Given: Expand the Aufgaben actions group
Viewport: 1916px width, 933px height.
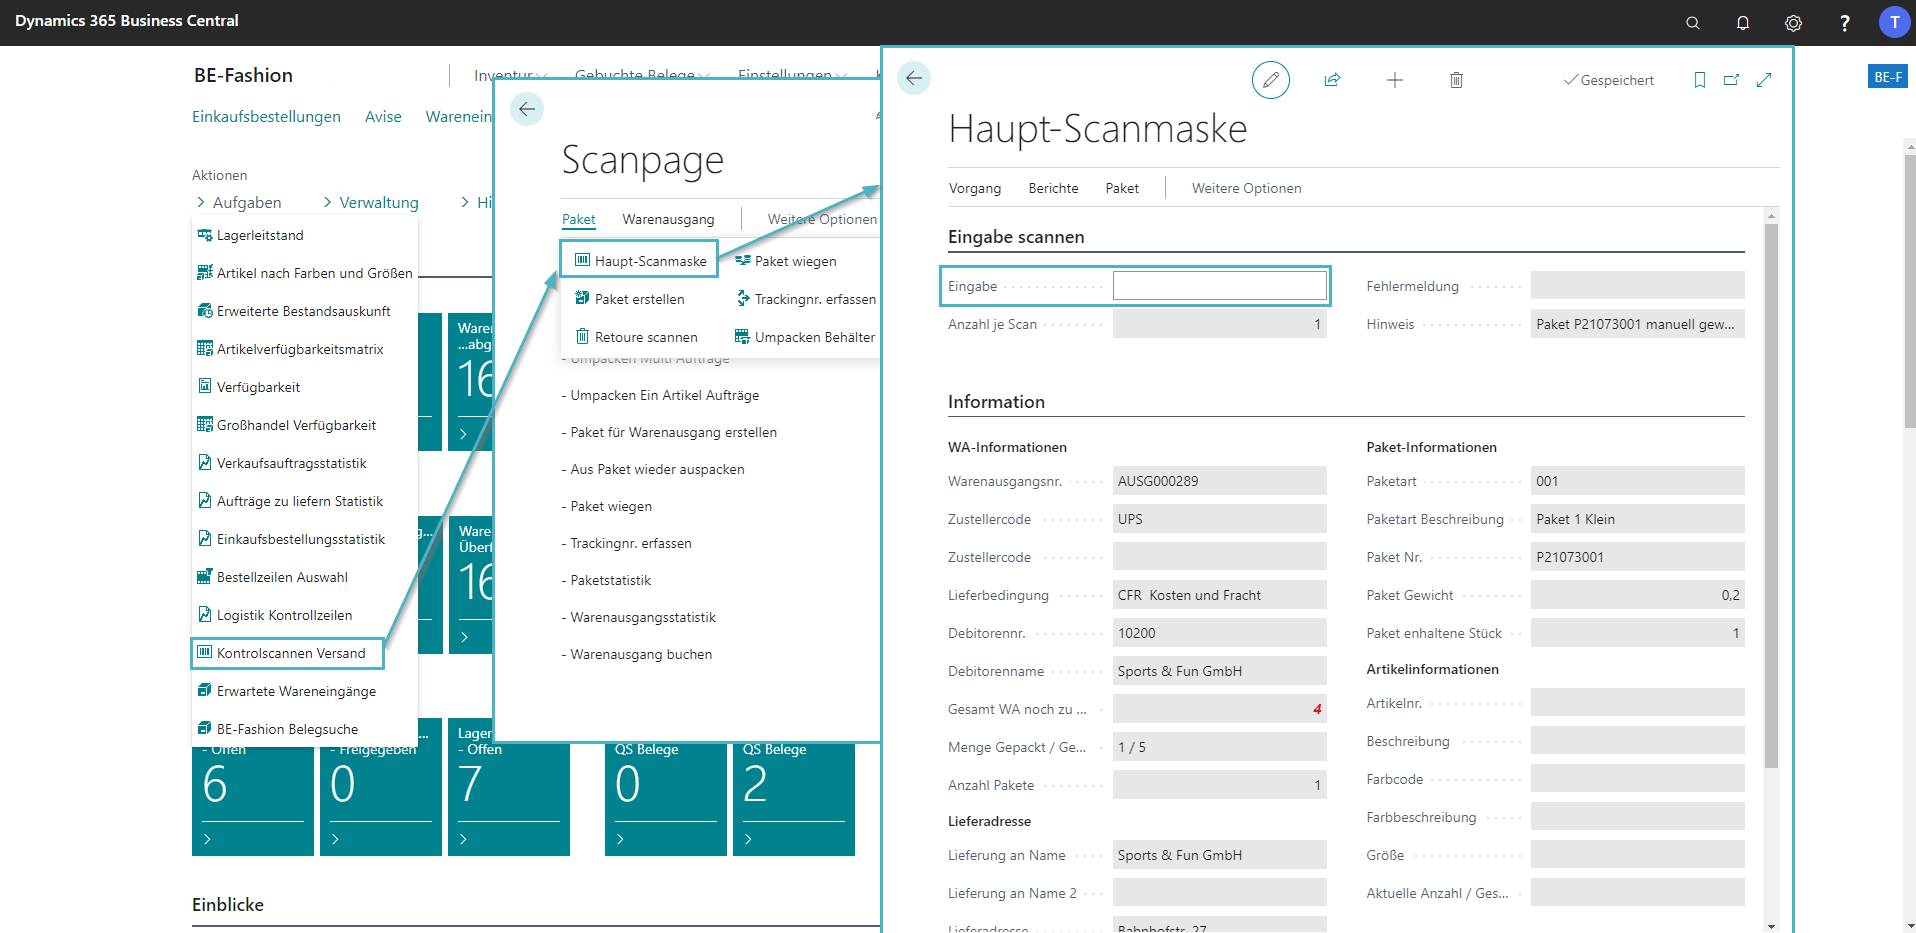Looking at the screenshot, I should (238, 202).
